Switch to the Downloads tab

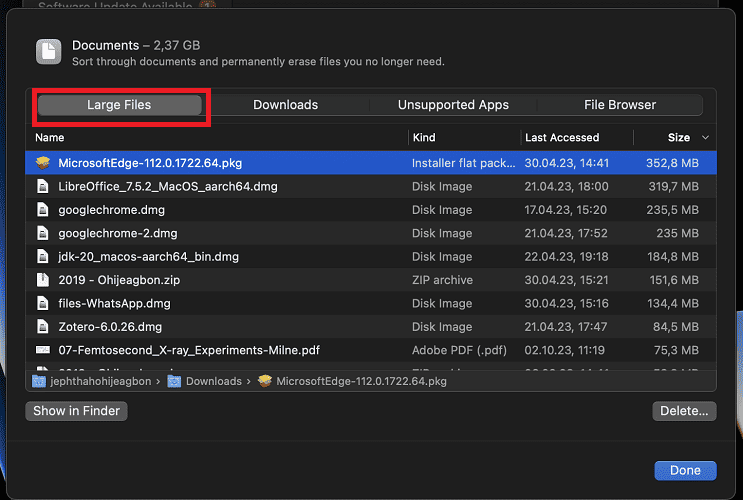coord(285,105)
